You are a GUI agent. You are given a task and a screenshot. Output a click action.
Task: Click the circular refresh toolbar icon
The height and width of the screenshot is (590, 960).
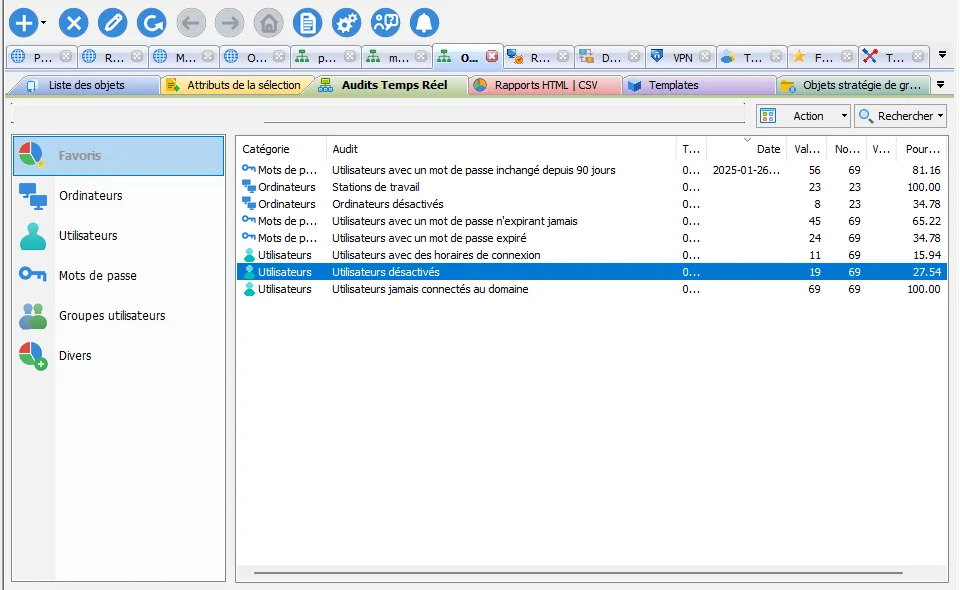click(x=152, y=23)
